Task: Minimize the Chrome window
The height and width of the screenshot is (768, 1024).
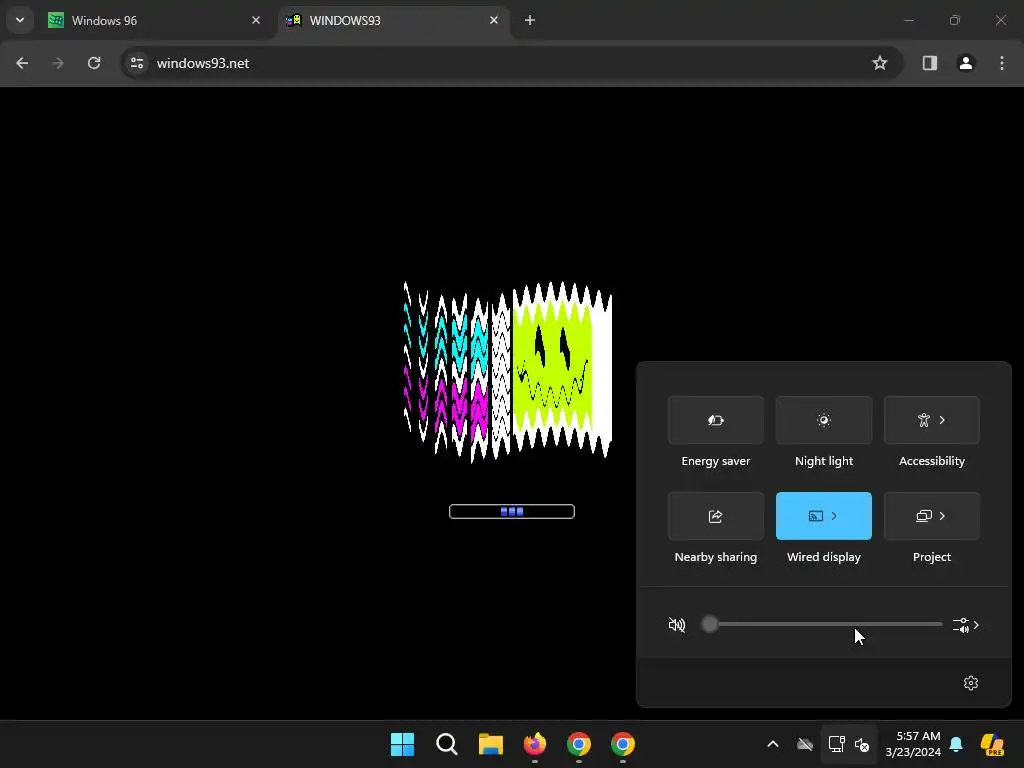Action: point(908,20)
